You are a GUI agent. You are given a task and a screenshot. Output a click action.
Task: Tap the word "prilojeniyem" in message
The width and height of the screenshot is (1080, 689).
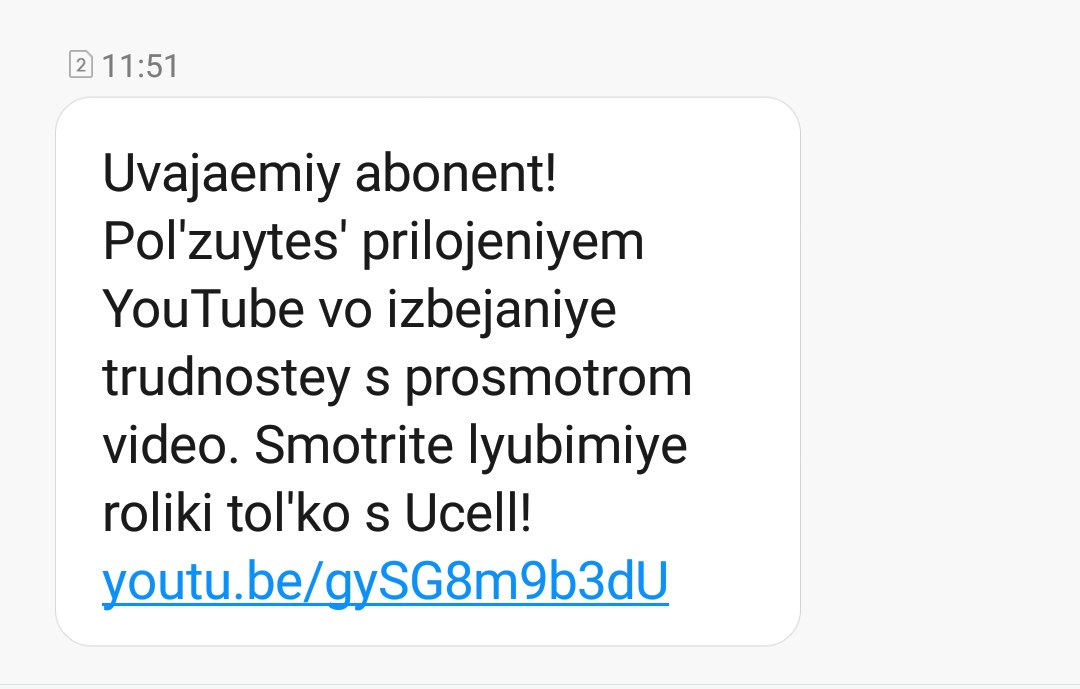(x=503, y=243)
